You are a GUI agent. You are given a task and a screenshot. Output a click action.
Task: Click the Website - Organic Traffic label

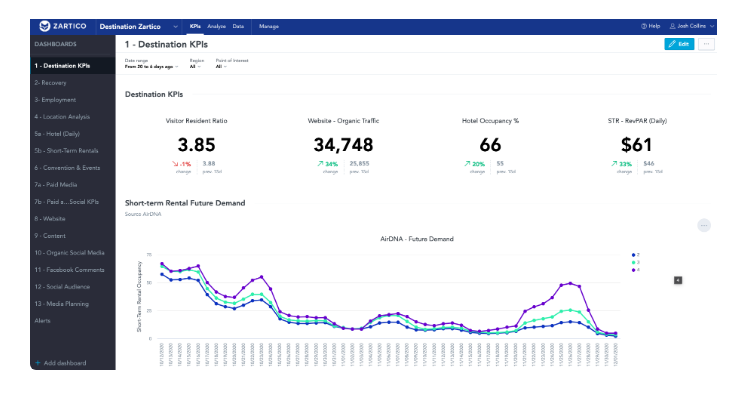tap(344, 121)
